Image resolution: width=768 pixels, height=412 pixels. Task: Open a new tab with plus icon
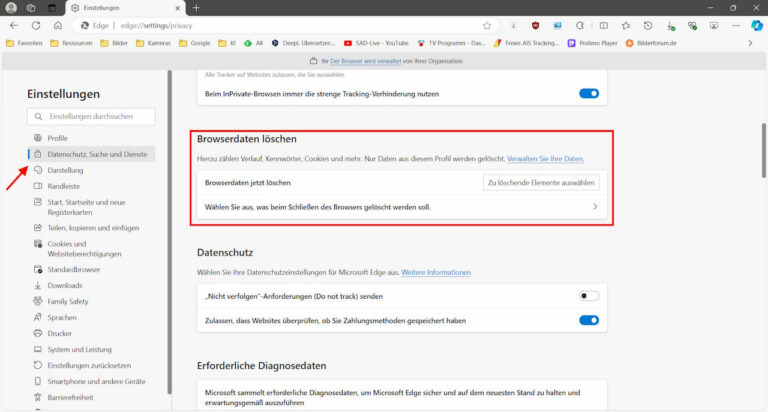pos(196,8)
